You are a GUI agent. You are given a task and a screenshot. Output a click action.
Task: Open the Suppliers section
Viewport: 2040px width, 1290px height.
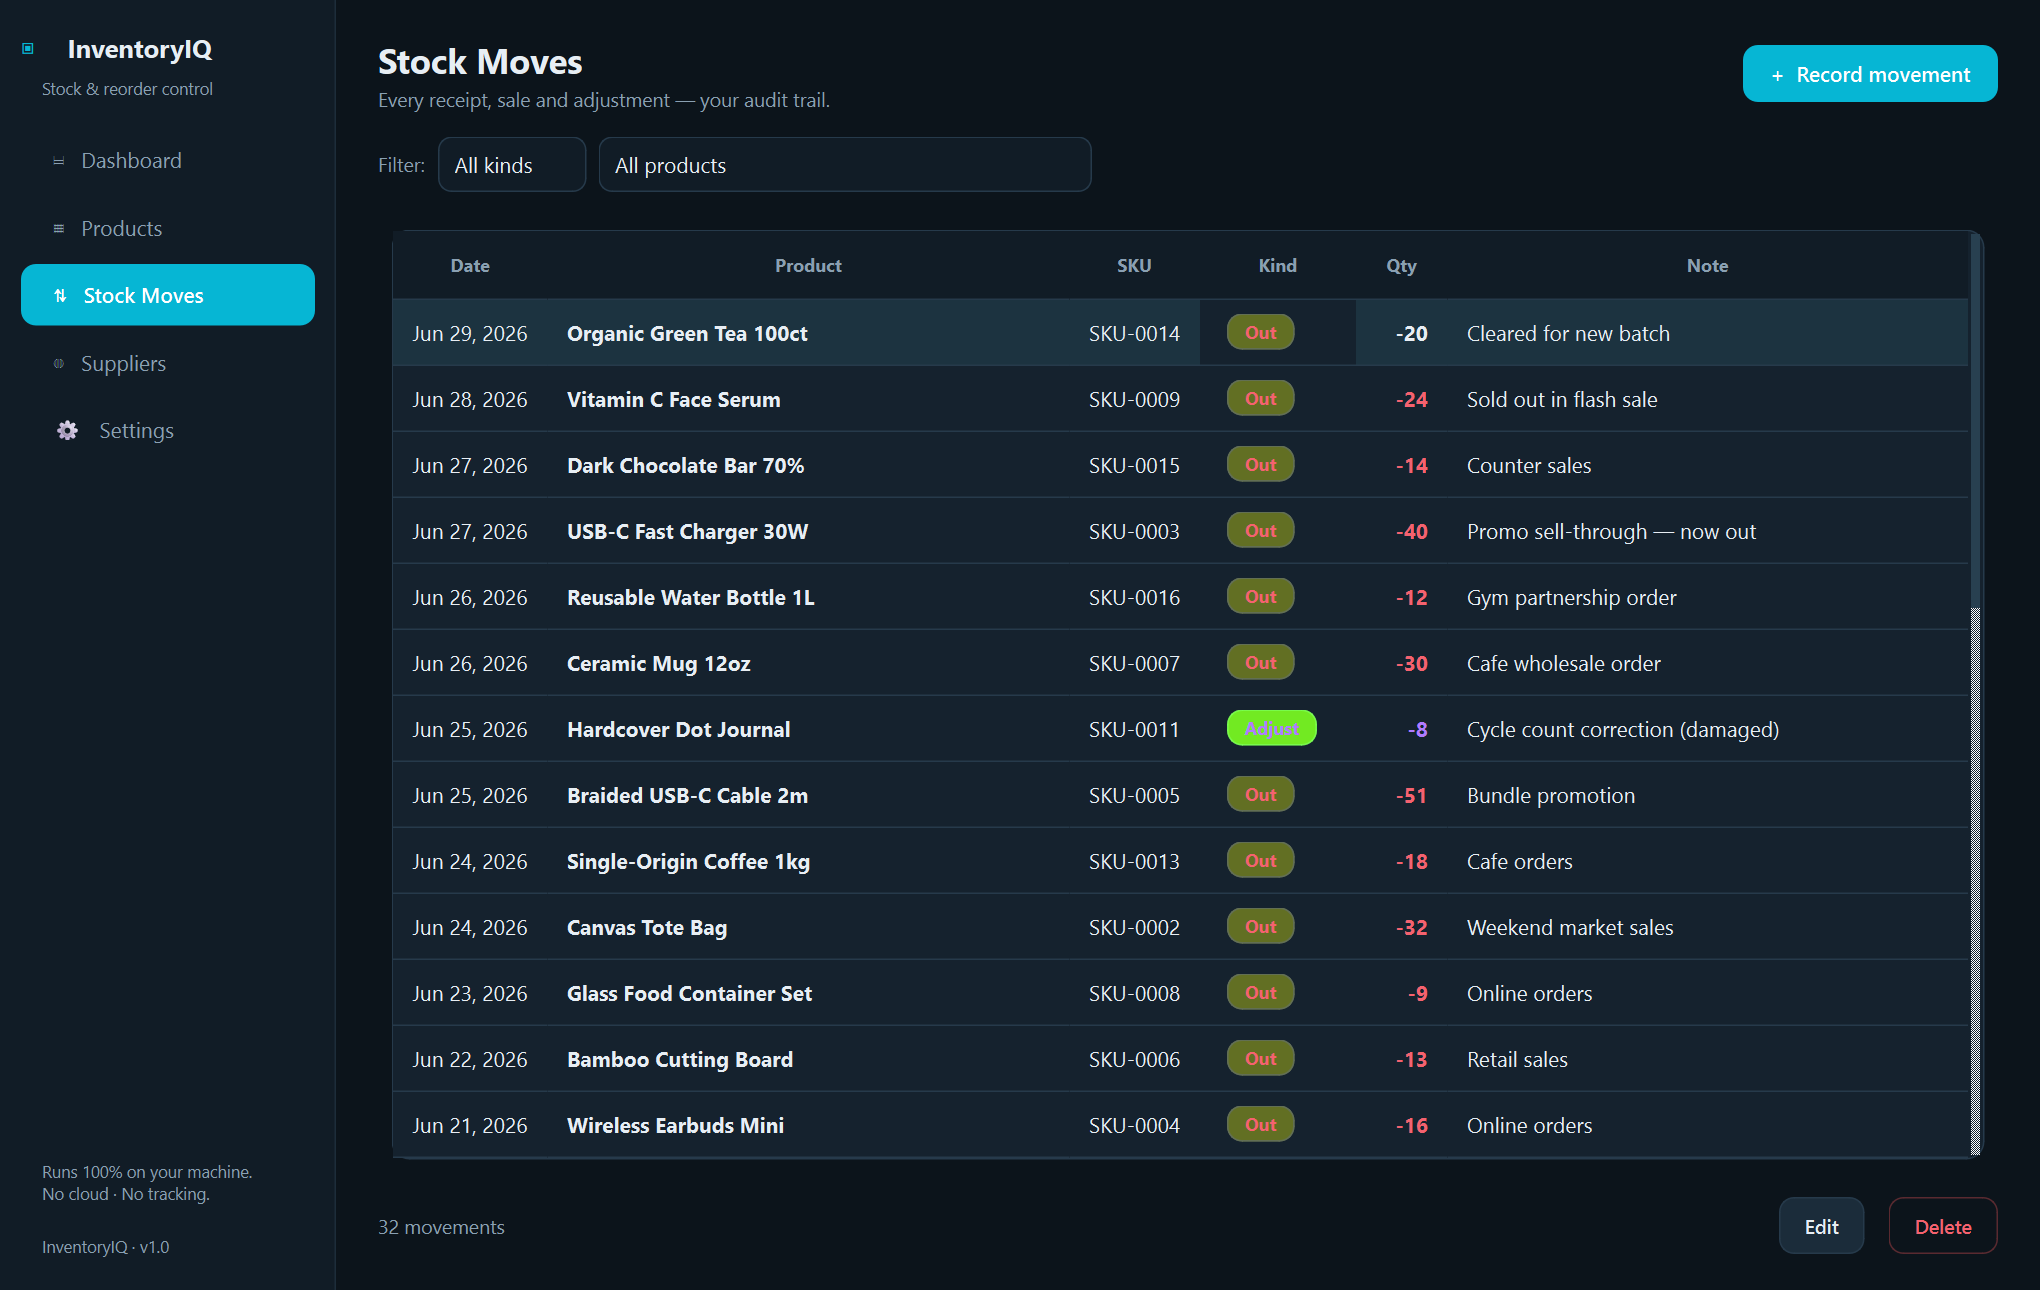point(168,364)
